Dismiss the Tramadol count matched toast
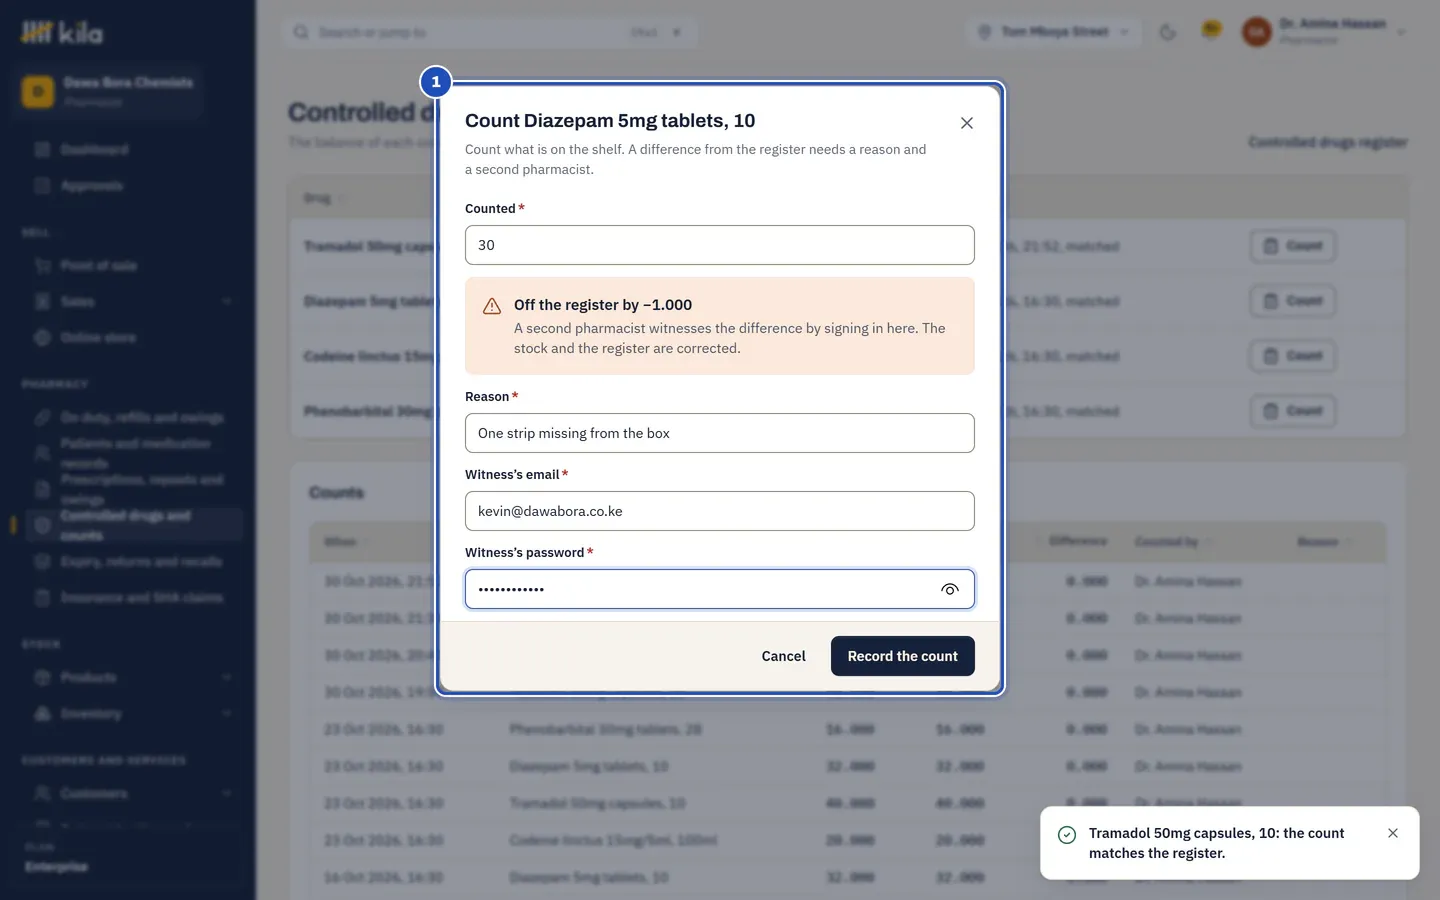Screen dimensions: 1440x900 1393,833
